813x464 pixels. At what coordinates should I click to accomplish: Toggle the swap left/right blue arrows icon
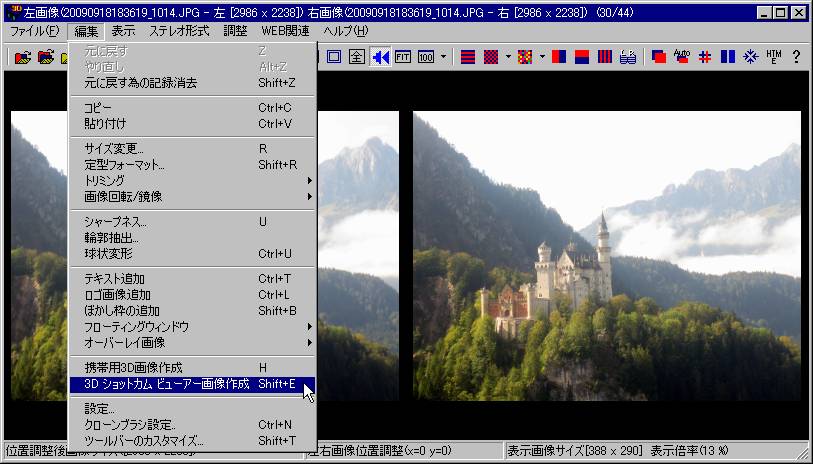point(380,57)
